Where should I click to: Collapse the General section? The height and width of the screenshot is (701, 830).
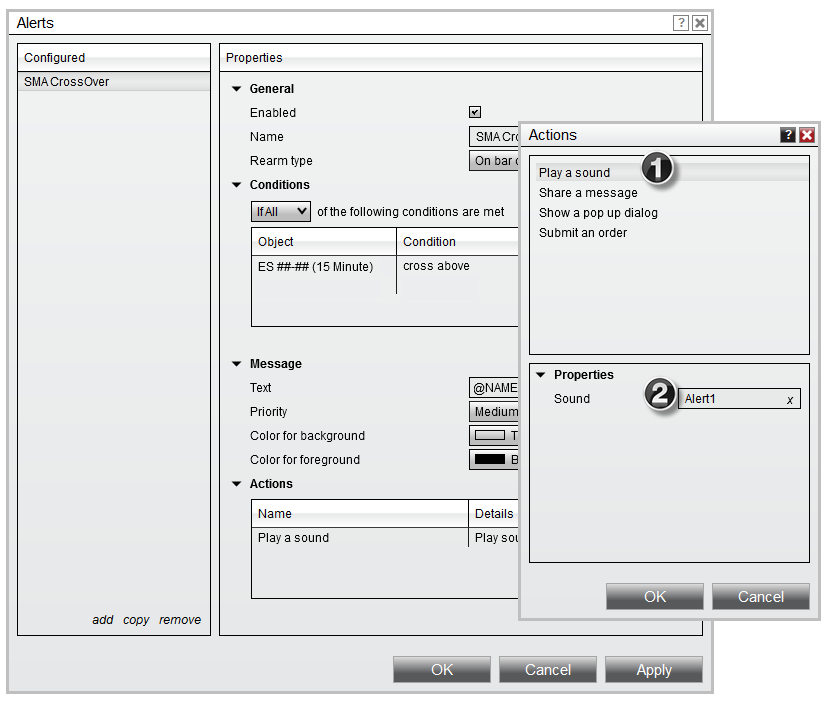pyautogui.click(x=237, y=89)
